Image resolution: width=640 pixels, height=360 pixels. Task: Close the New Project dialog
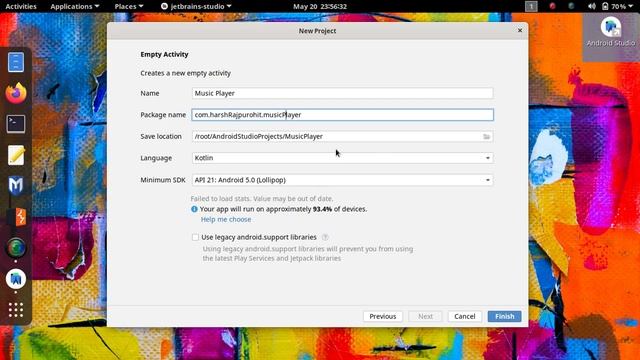tap(520, 30)
